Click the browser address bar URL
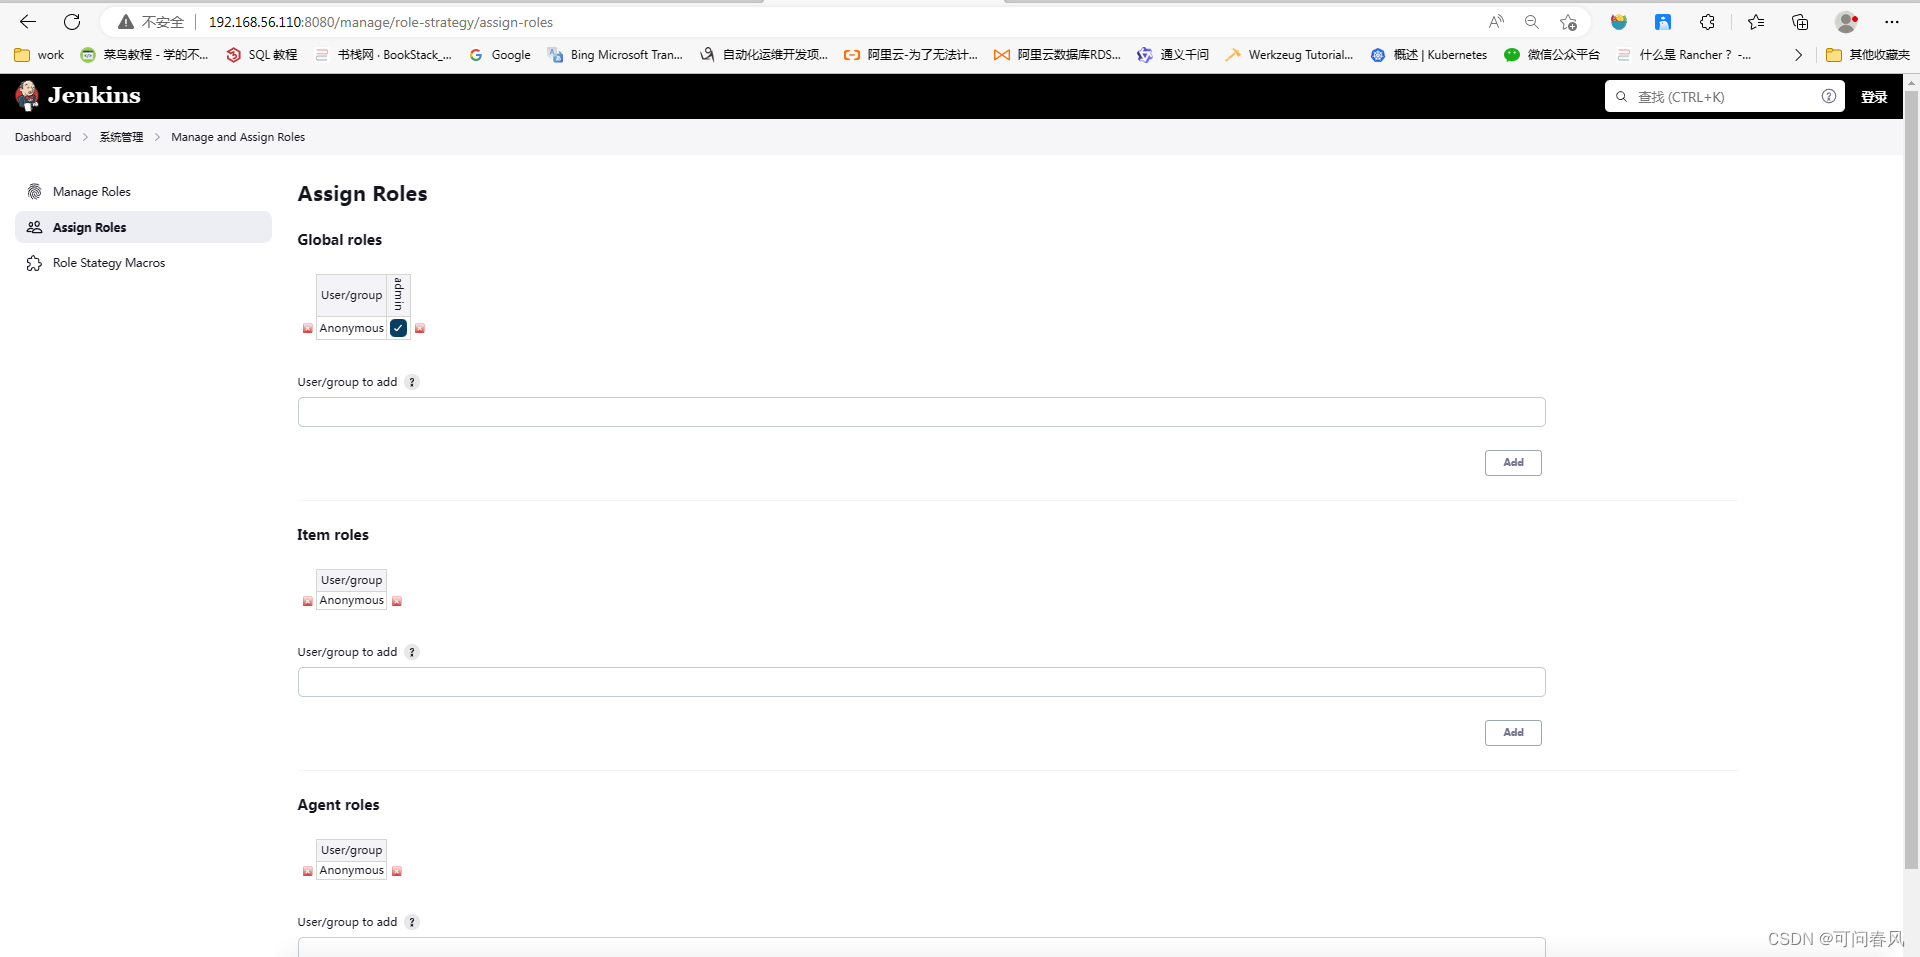Screen dimensions: 1920x957 click(x=380, y=22)
